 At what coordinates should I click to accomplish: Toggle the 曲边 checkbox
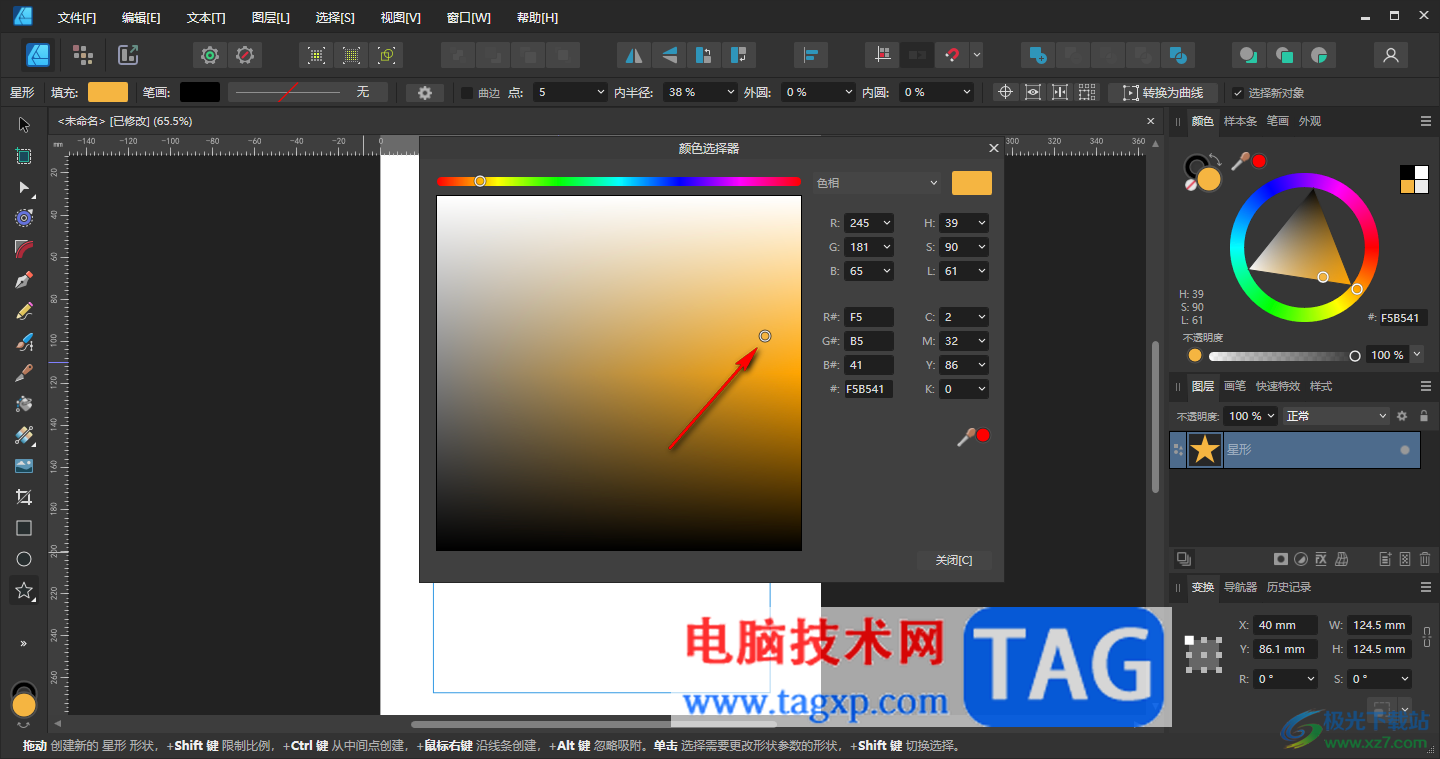click(x=466, y=93)
